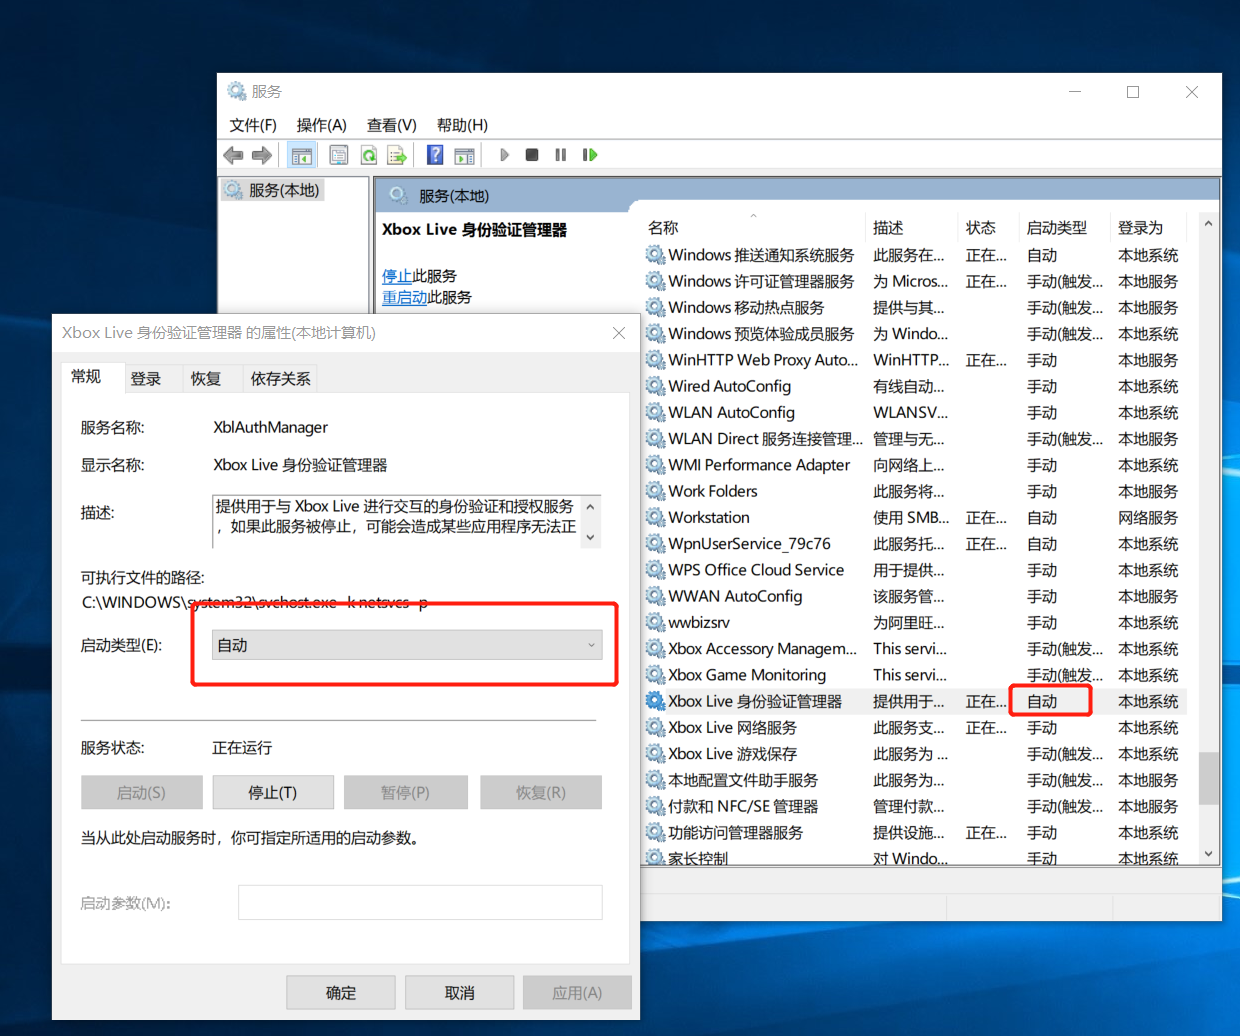
Task: Switch to the 登录 tab
Action: tap(146, 379)
